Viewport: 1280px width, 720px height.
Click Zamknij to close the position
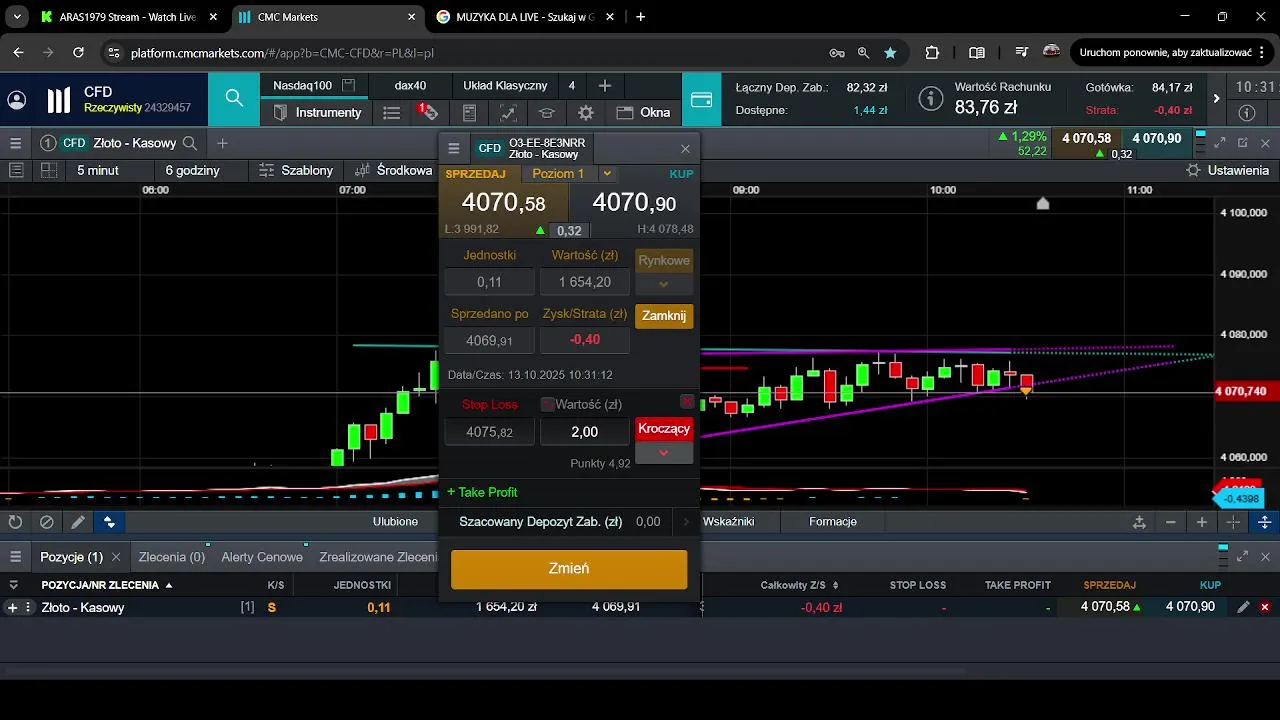(664, 316)
